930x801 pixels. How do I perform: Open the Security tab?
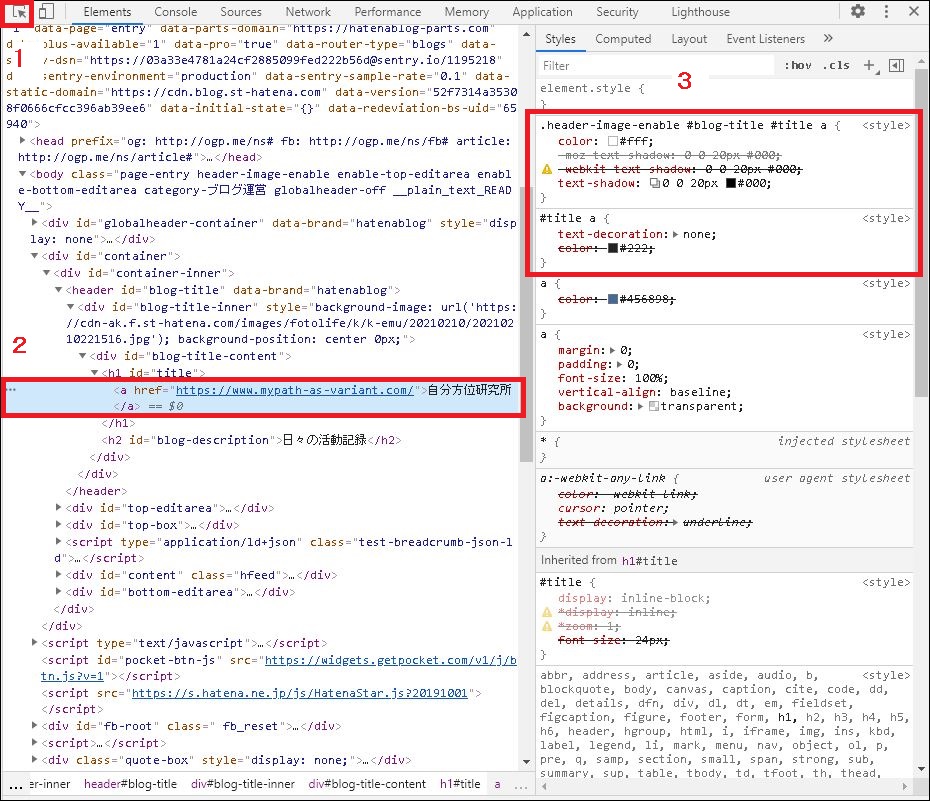pos(617,12)
